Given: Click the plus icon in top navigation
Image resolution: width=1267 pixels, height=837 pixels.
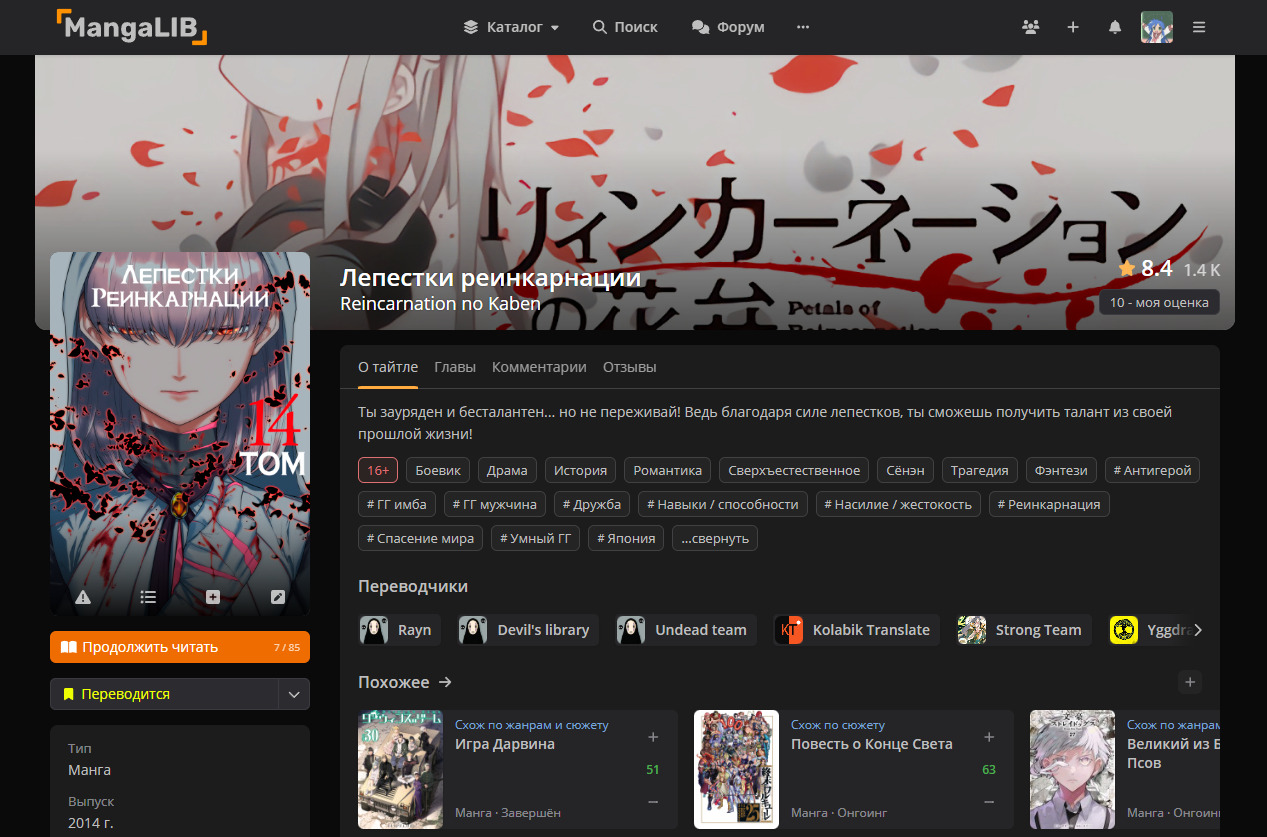Looking at the screenshot, I should [x=1073, y=27].
